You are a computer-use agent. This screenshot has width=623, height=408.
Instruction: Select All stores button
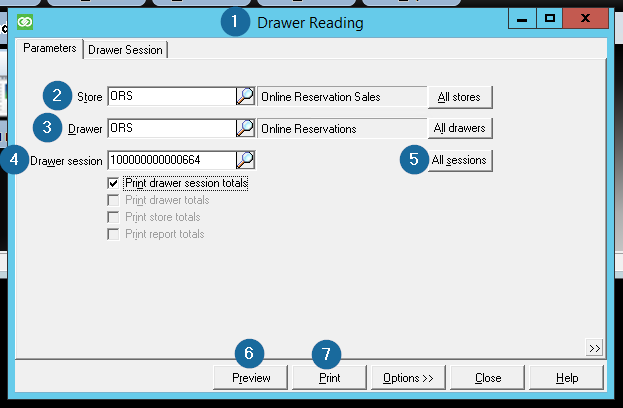click(x=460, y=97)
